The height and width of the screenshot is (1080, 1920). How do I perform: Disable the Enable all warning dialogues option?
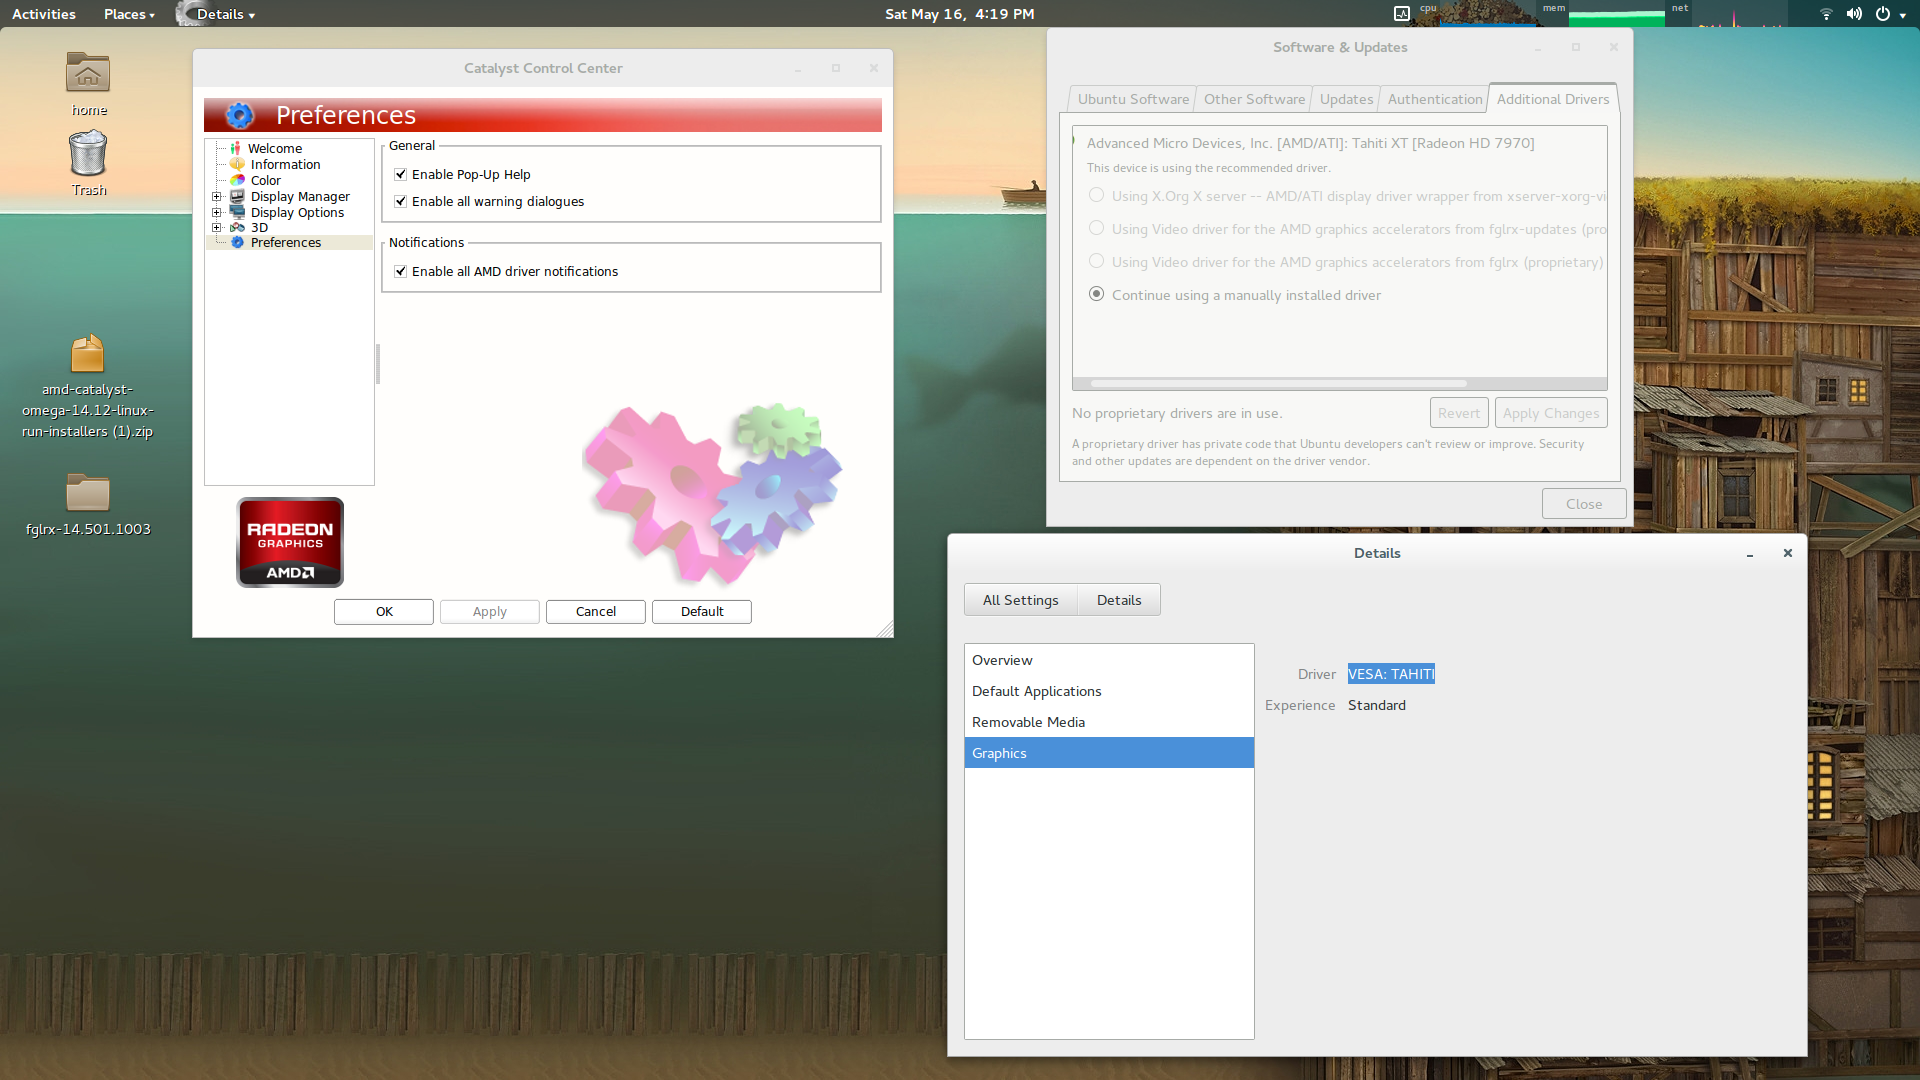point(400,201)
